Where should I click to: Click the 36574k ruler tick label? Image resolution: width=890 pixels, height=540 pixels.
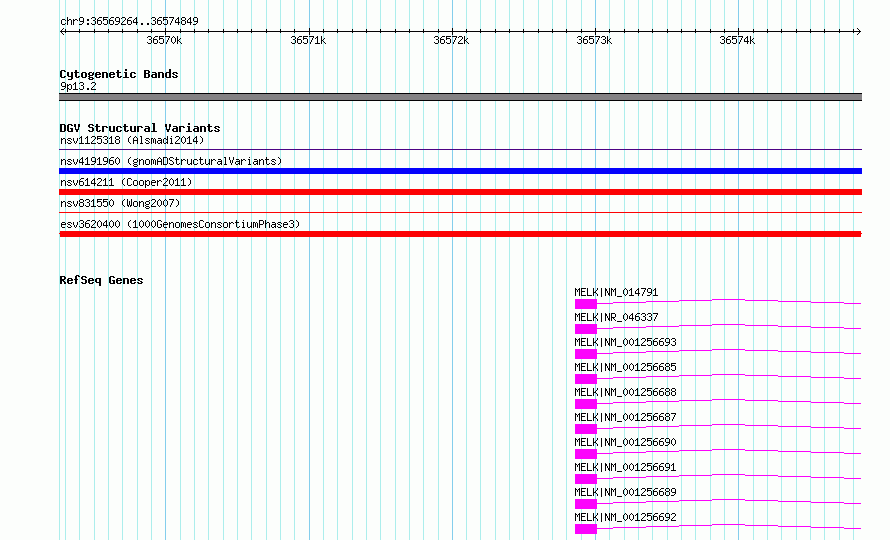click(737, 40)
